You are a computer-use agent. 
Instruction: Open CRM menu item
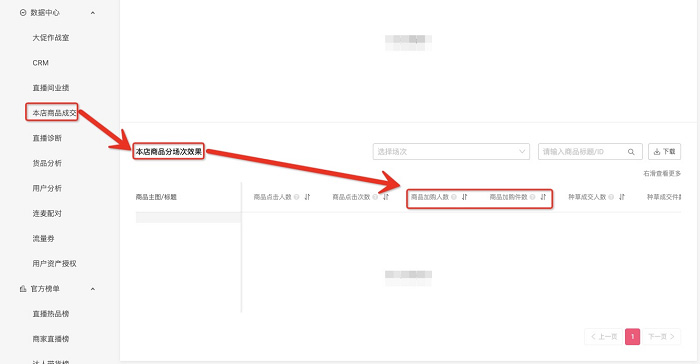[41, 63]
